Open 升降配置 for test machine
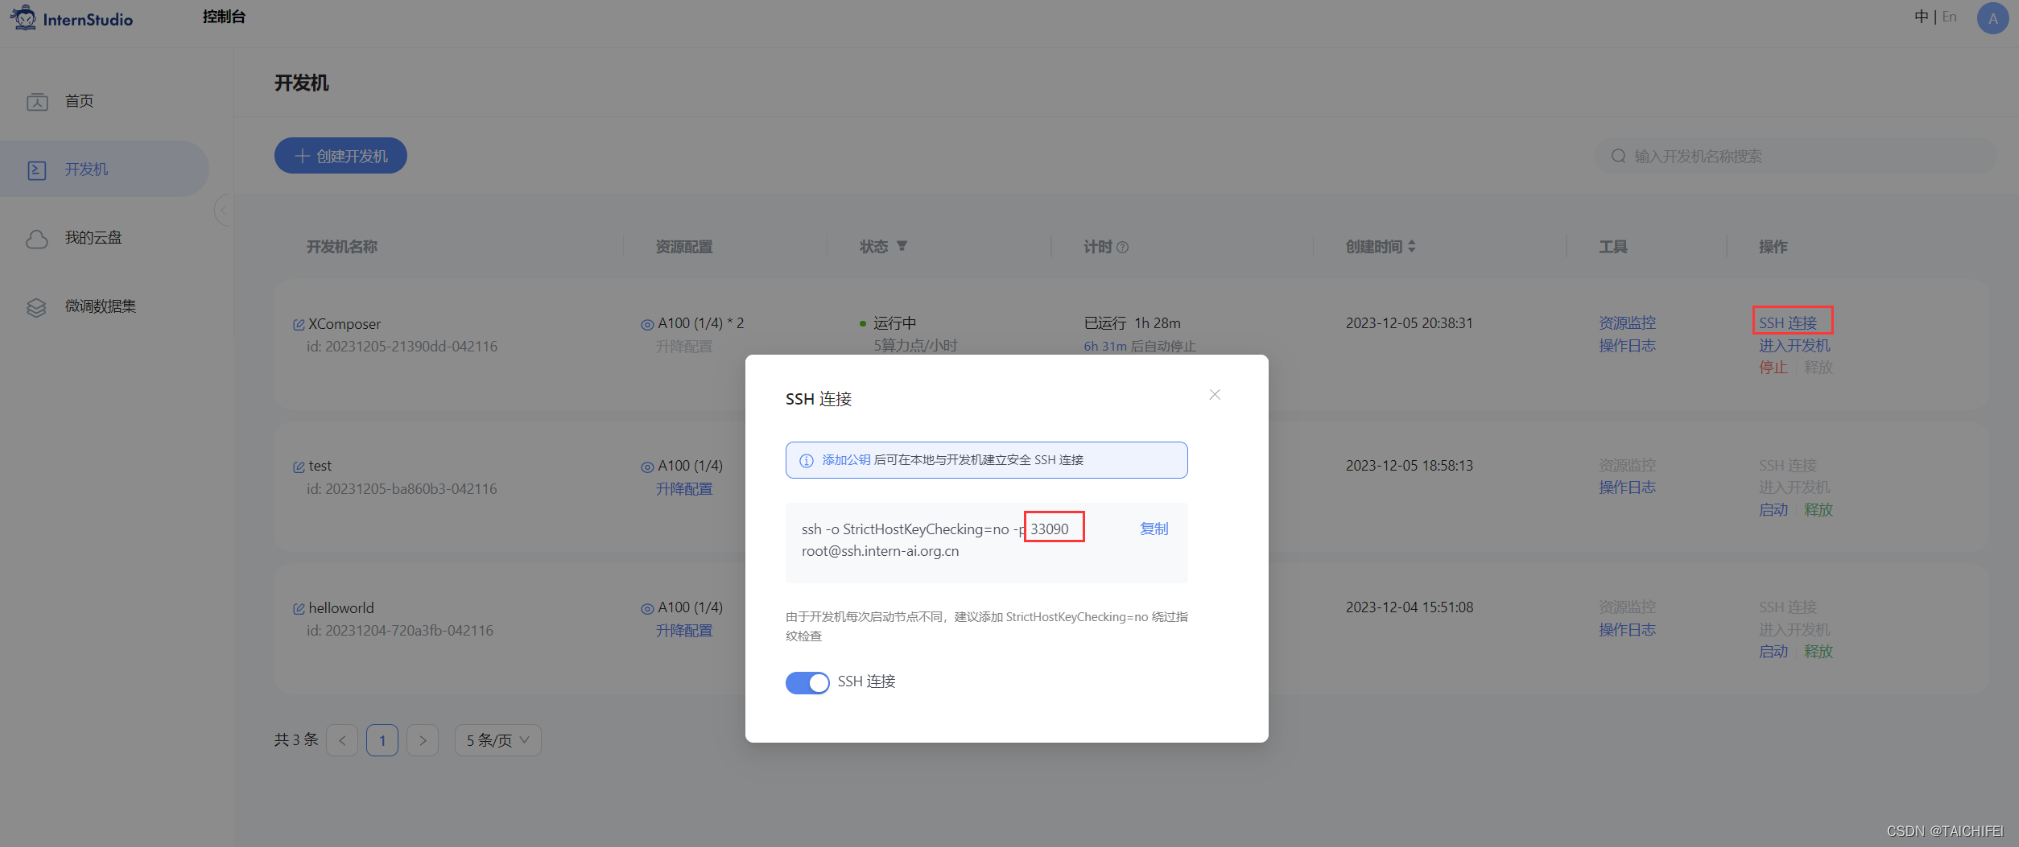This screenshot has height=847, width=2019. [684, 489]
